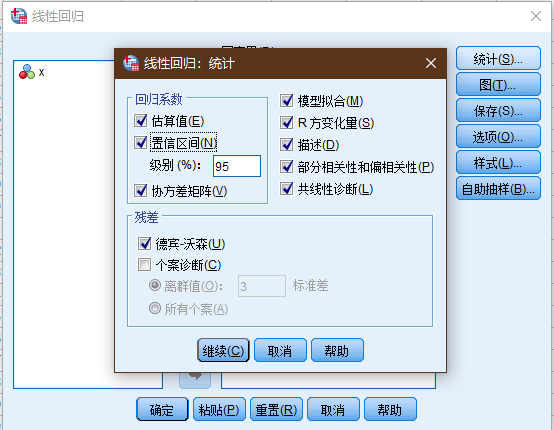The width and height of the screenshot is (554, 430).
Task: Toggle the 置信区间(N) checkbox
Action: click(x=141, y=142)
